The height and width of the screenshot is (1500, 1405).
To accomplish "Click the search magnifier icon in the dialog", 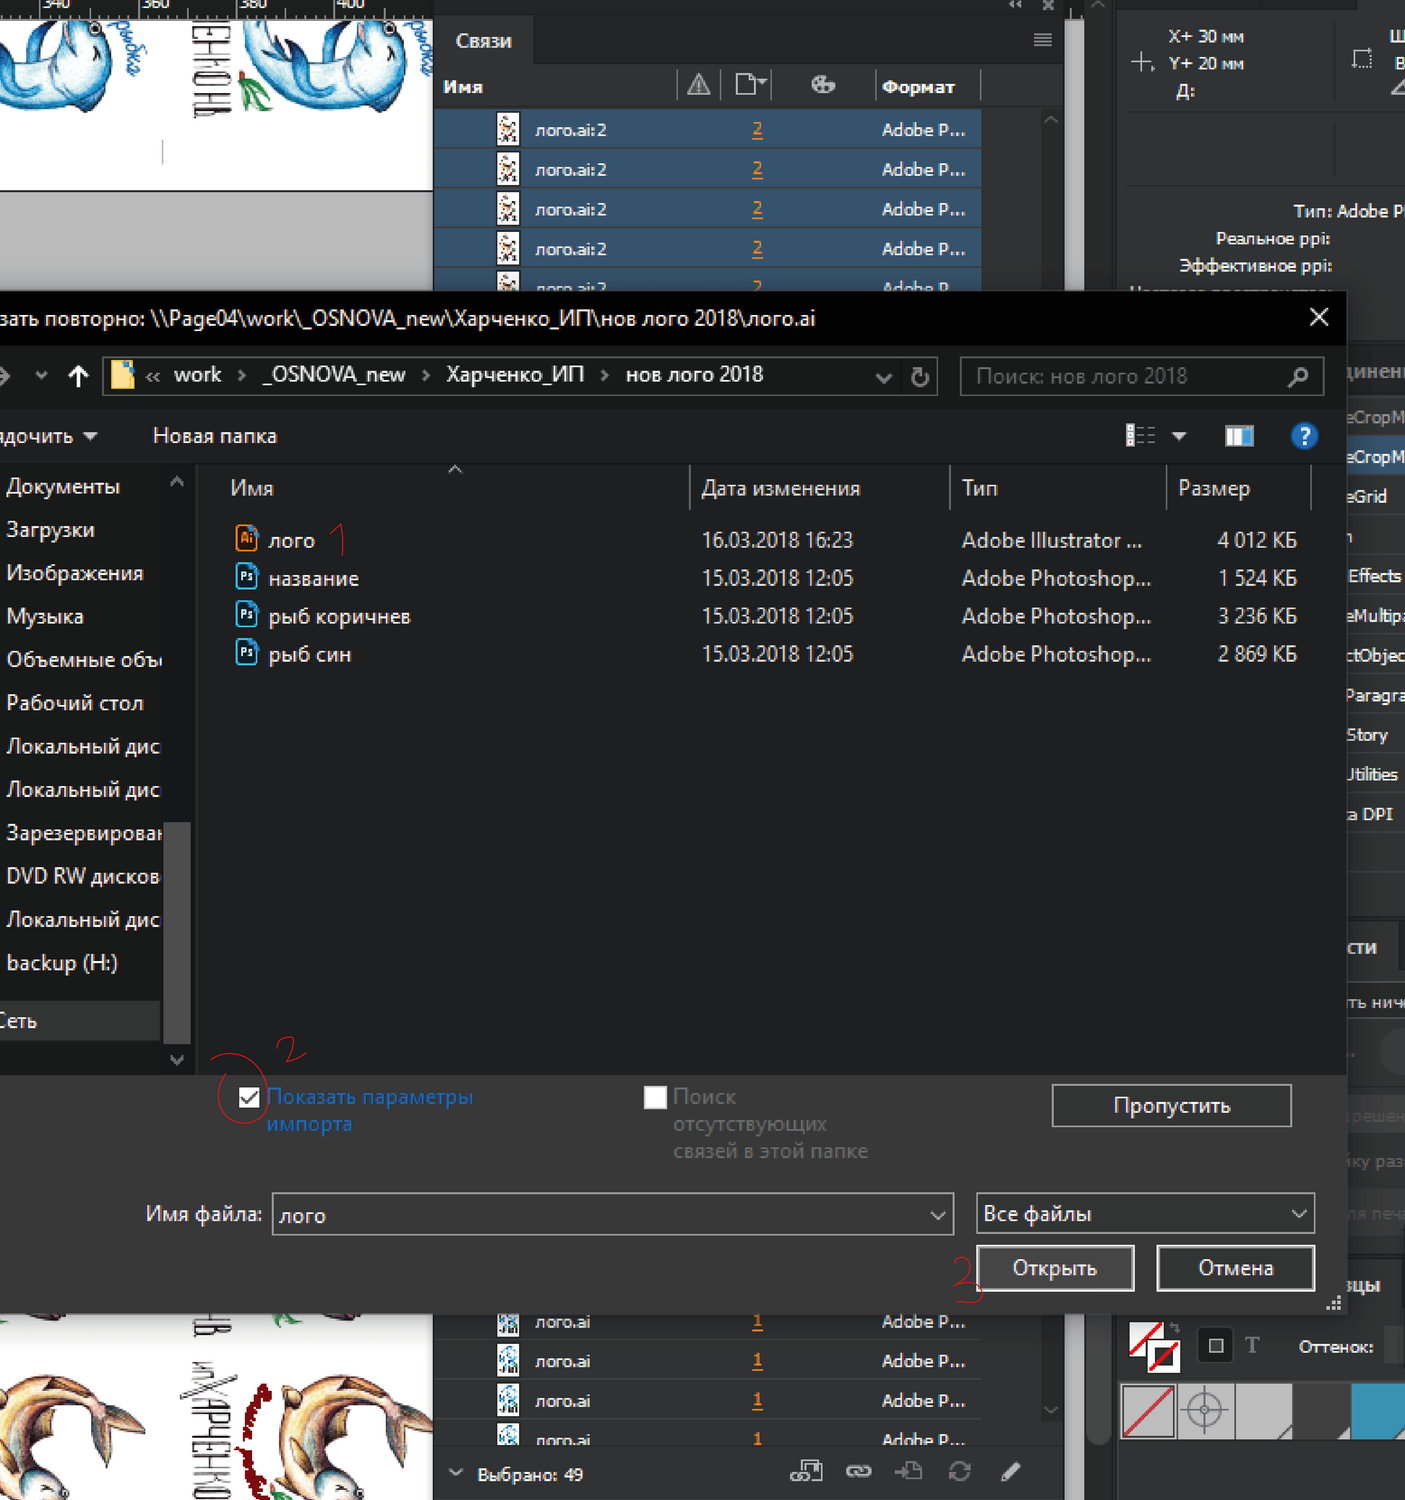I will tap(1298, 377).
